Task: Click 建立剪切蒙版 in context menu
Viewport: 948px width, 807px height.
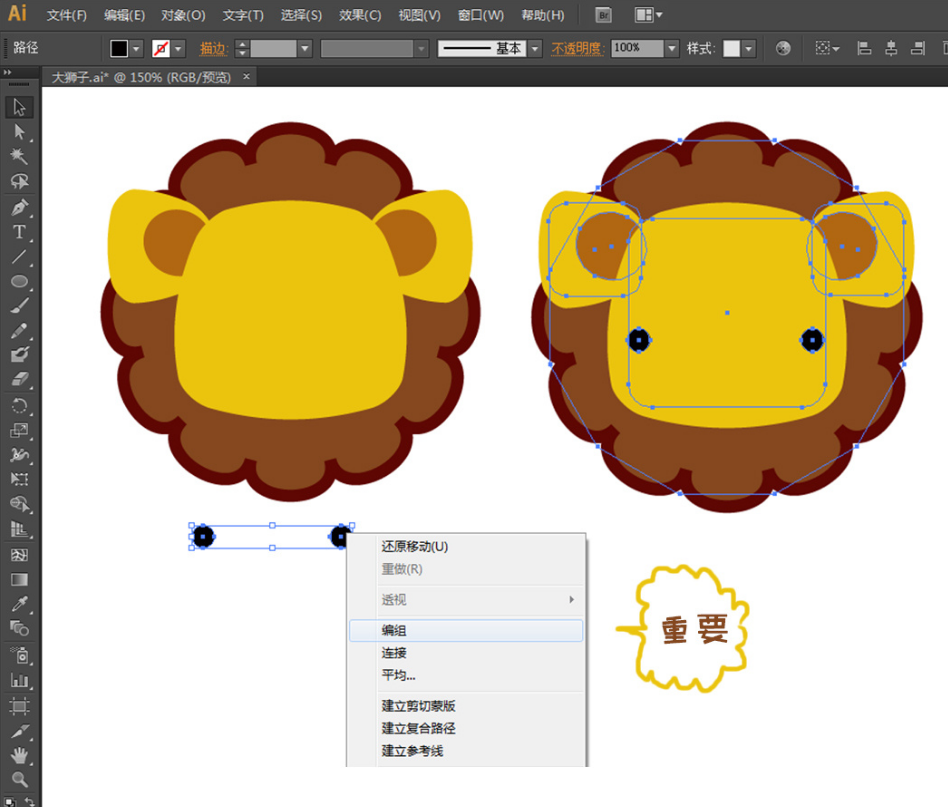Action: [x=418, y=706]
